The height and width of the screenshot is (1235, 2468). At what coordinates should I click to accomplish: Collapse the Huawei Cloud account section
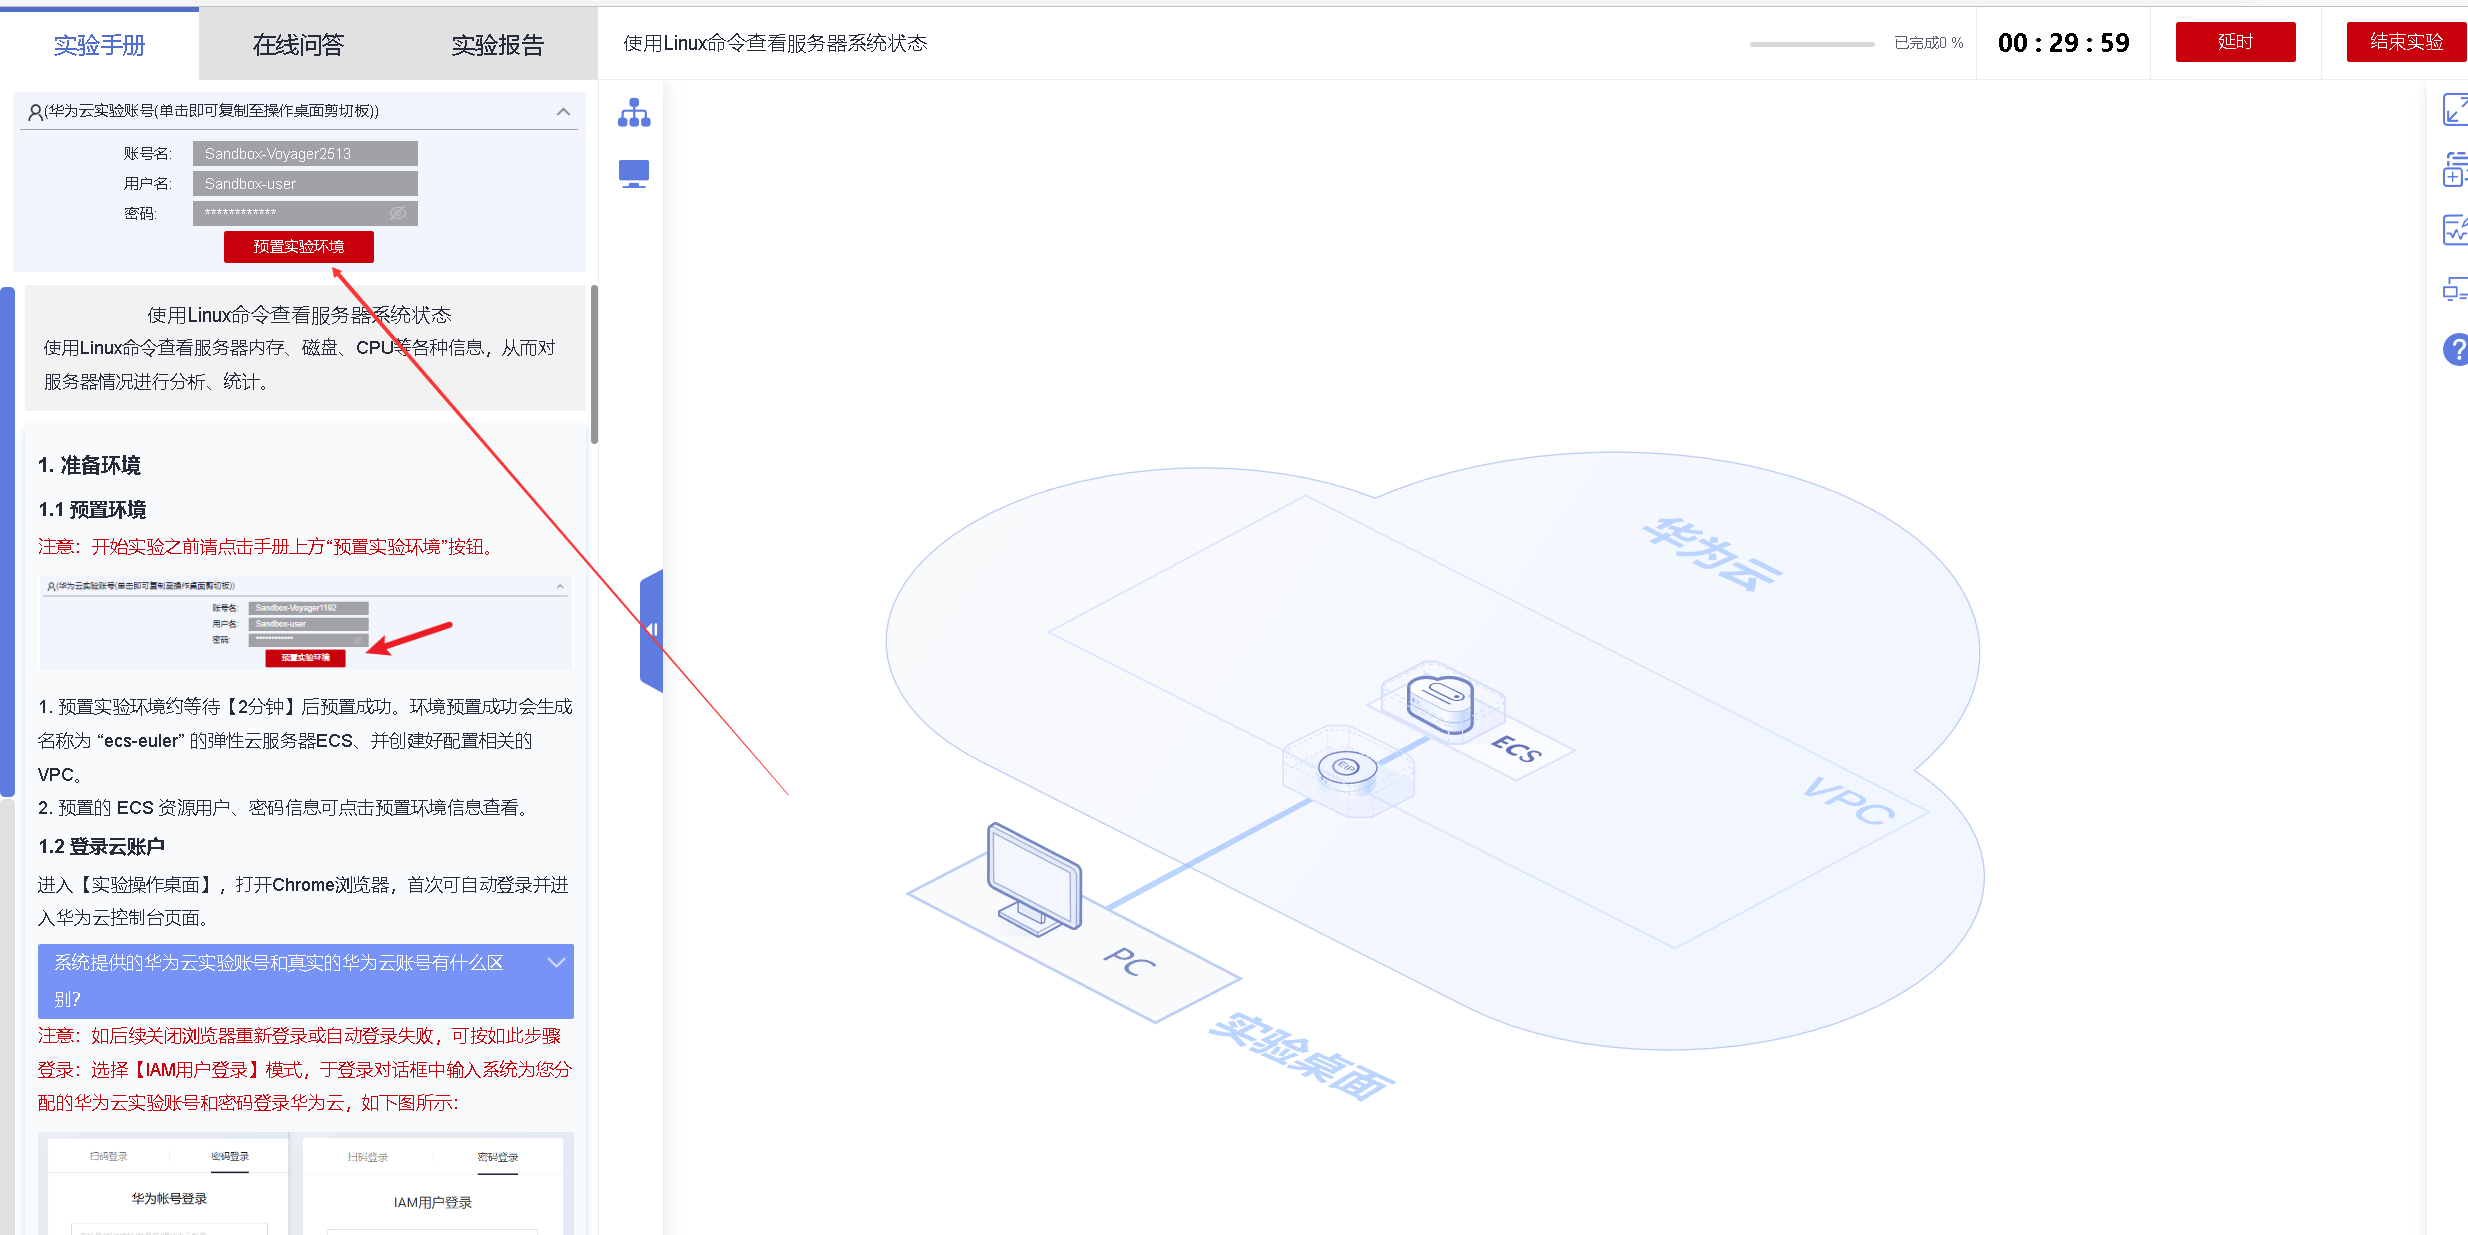tap(563, 112)
